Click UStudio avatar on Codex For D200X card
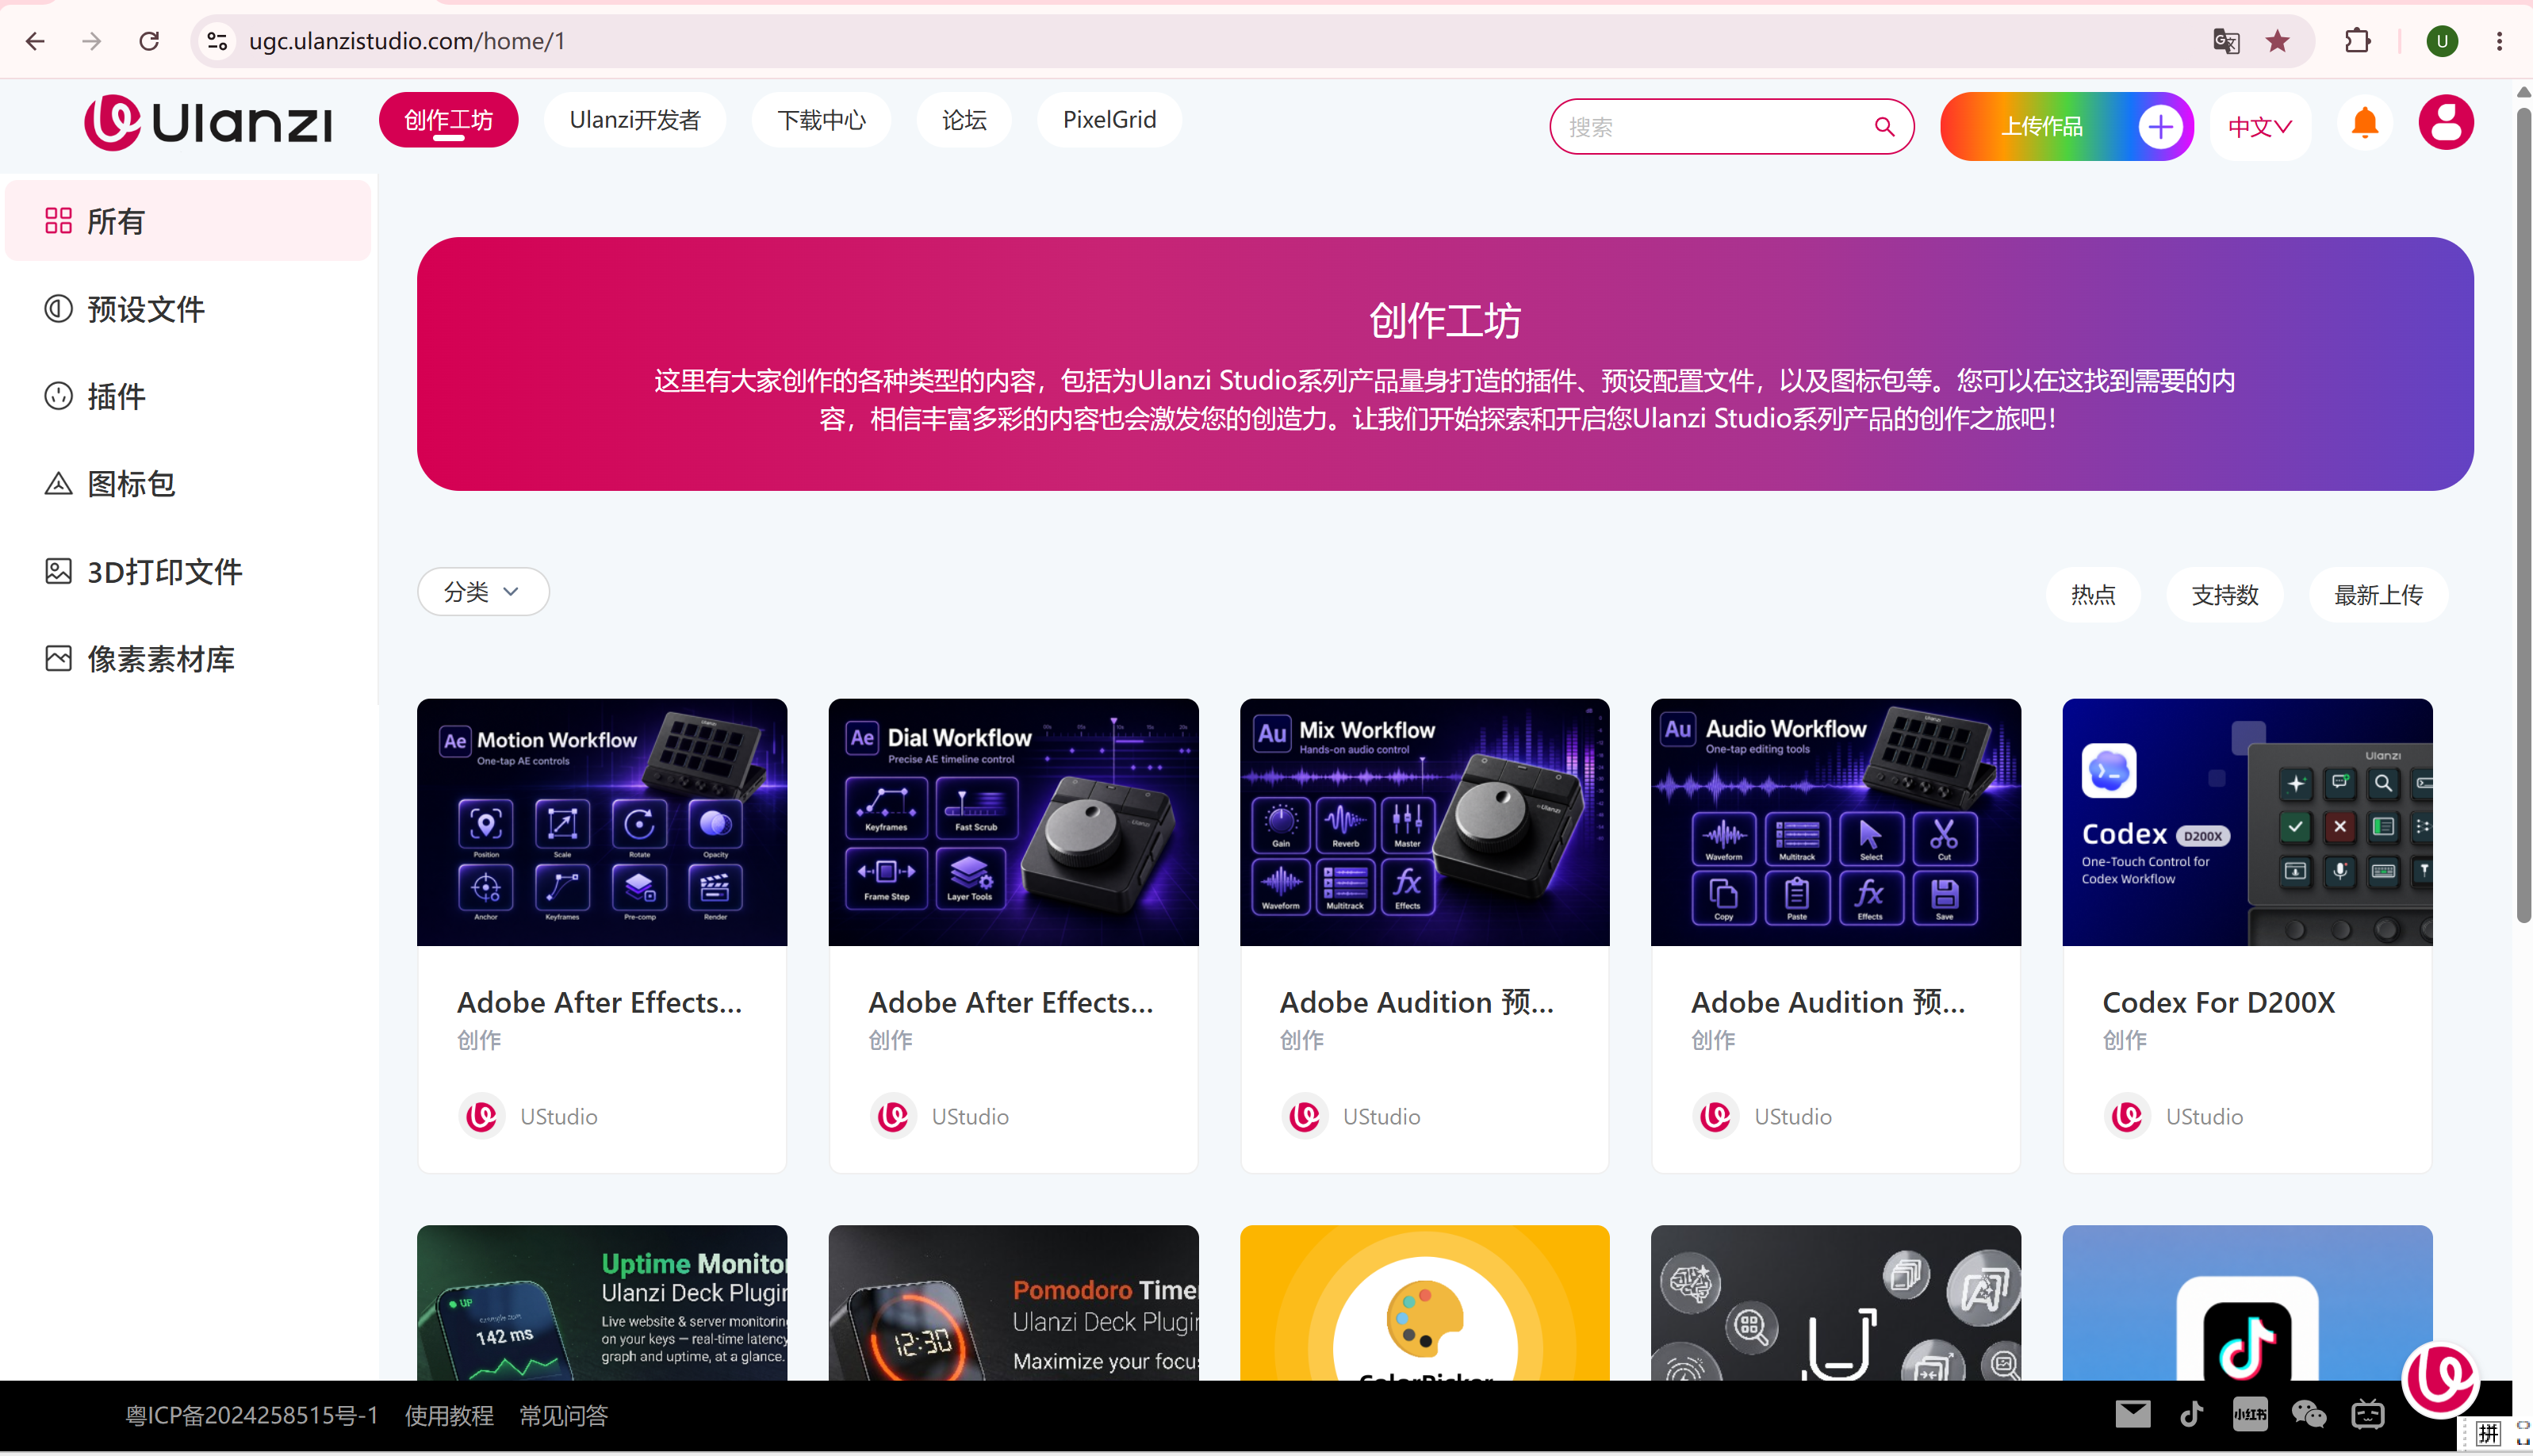The height and width of the screenshot is (1456, 2533). 2127,1116
